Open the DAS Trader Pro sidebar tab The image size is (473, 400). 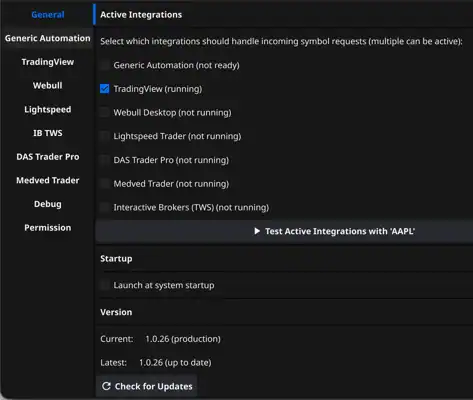point(48,157)
